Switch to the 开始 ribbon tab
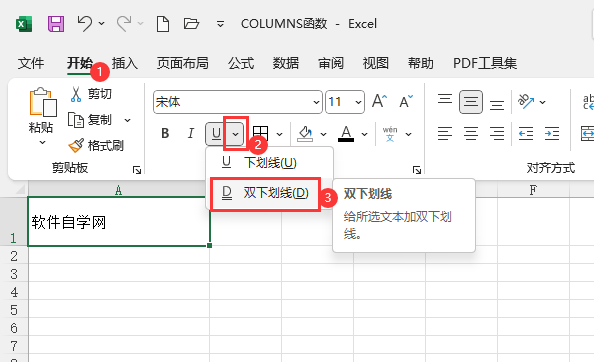 80,63
